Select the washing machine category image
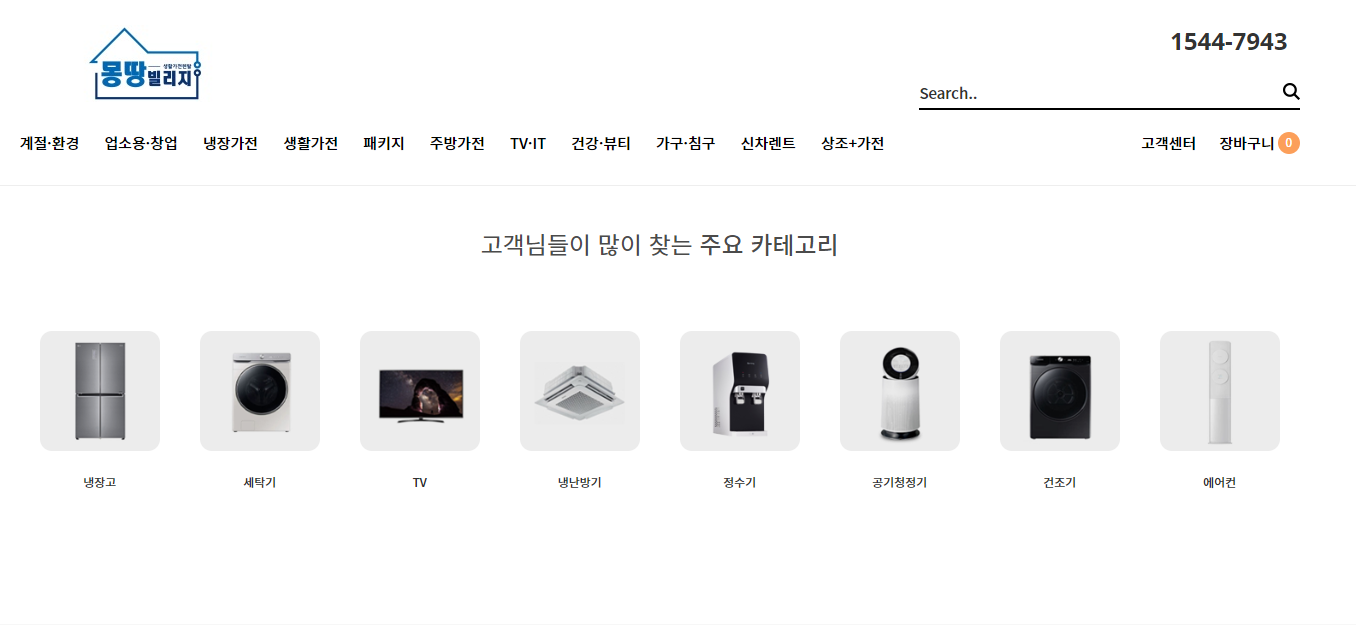 coord(260,391)
